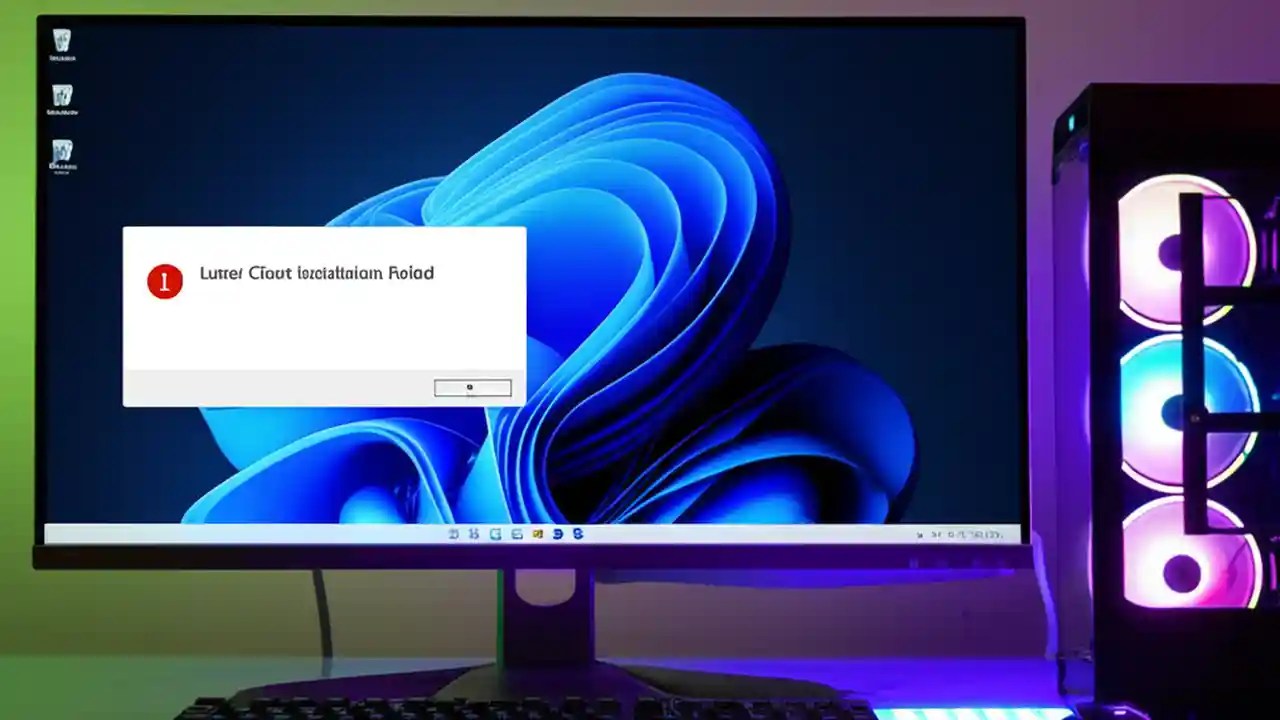The height and width of the screenshot is (720, 1280).
Task: Open the first recycle-bin style desktop icon
Action: 62,42
